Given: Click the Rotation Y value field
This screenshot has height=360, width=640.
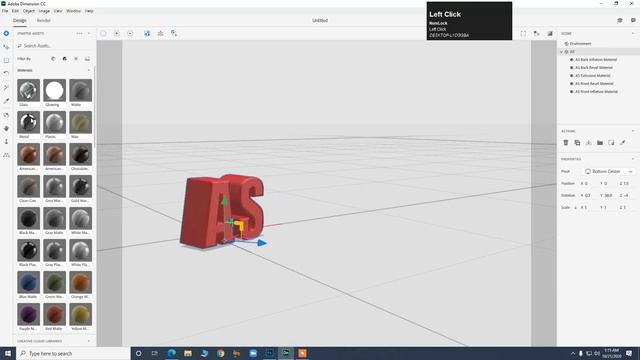Looking at the screenshot, I should (x=608, y=196).
